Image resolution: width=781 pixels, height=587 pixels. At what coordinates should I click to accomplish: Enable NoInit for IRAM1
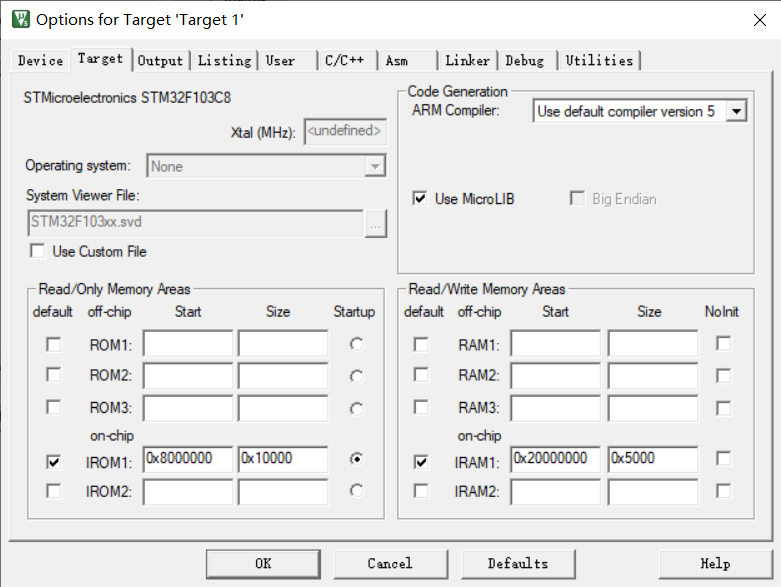723,458
